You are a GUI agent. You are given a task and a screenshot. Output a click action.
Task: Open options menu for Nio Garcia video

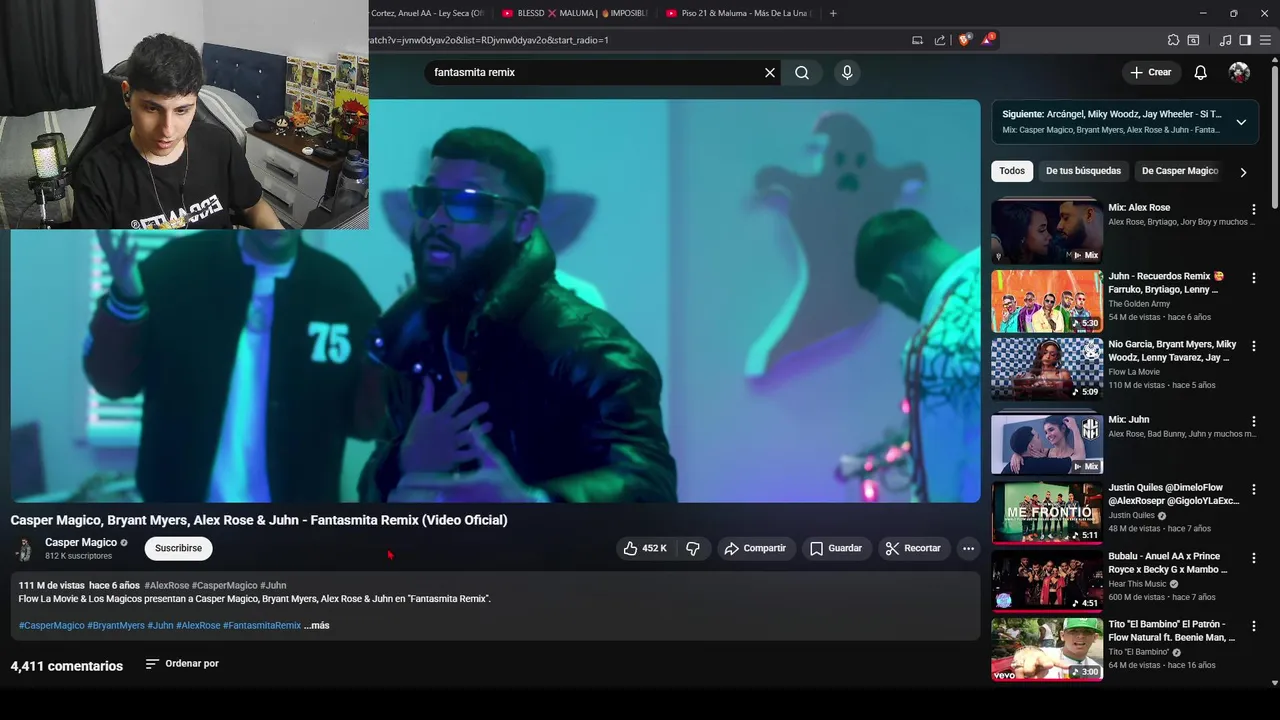[1253, 346]
